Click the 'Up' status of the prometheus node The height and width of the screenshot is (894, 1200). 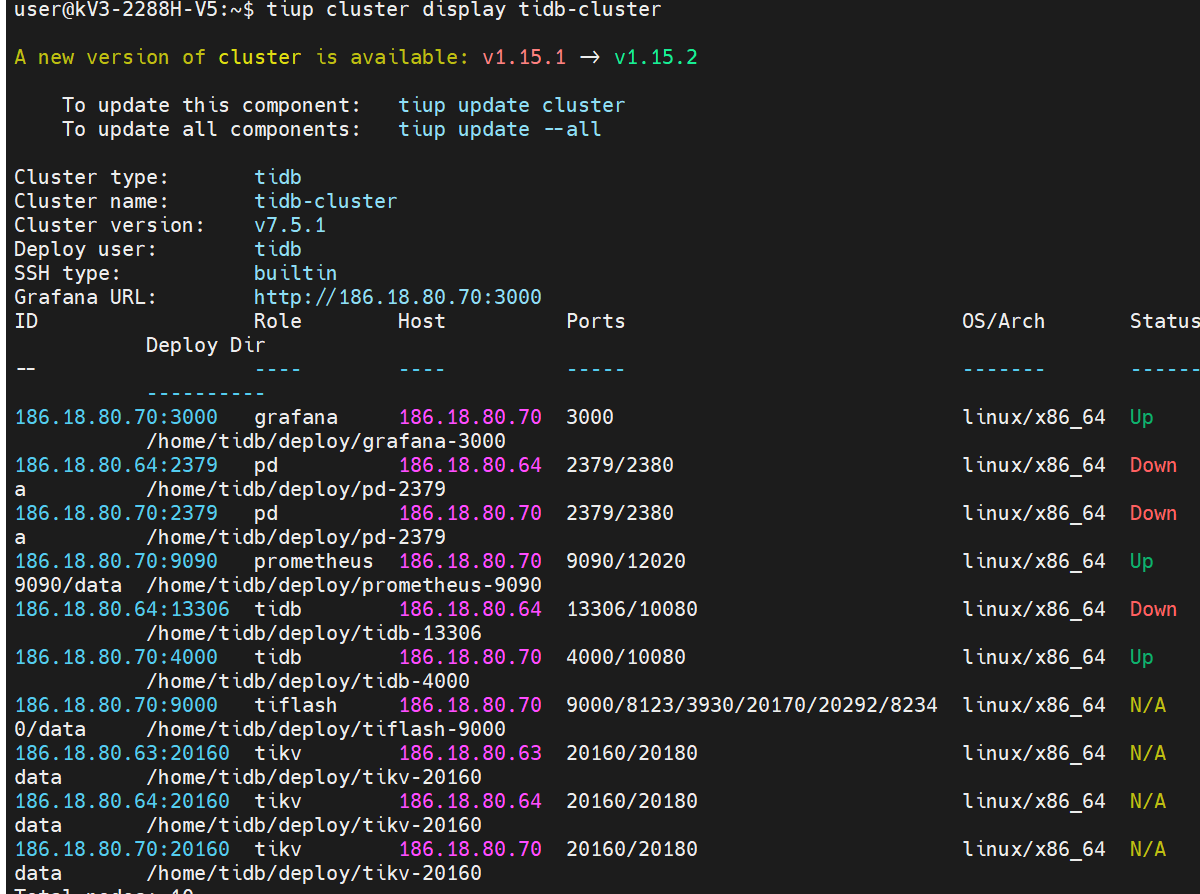point(1142,561)
